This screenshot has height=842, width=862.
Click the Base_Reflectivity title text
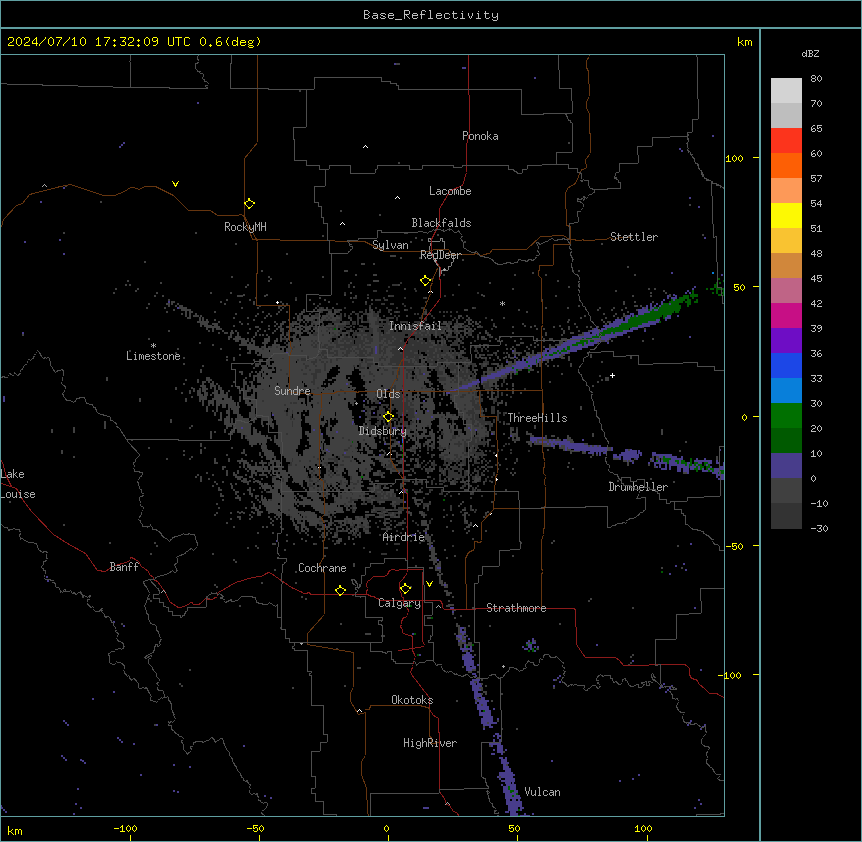(x=431, y=15)
